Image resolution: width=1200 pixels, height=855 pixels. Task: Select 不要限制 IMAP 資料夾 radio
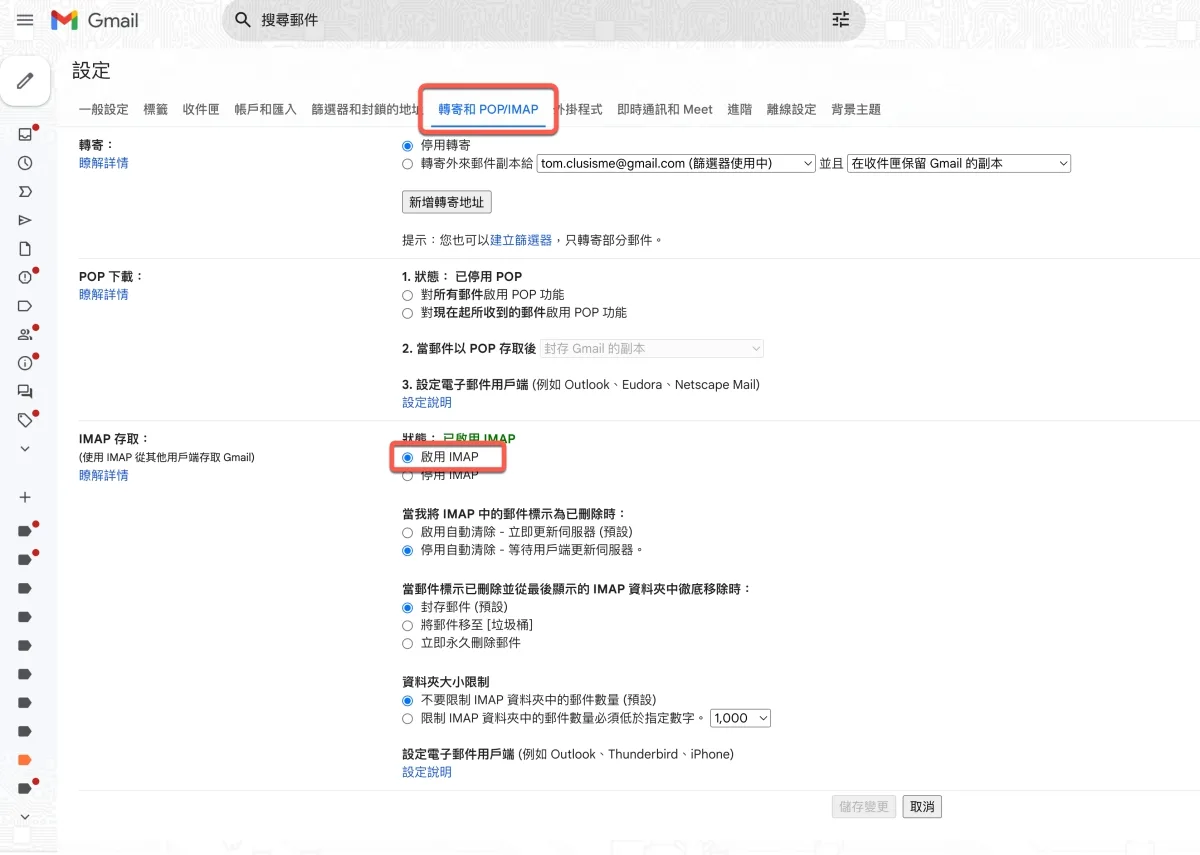pos(407,700)
